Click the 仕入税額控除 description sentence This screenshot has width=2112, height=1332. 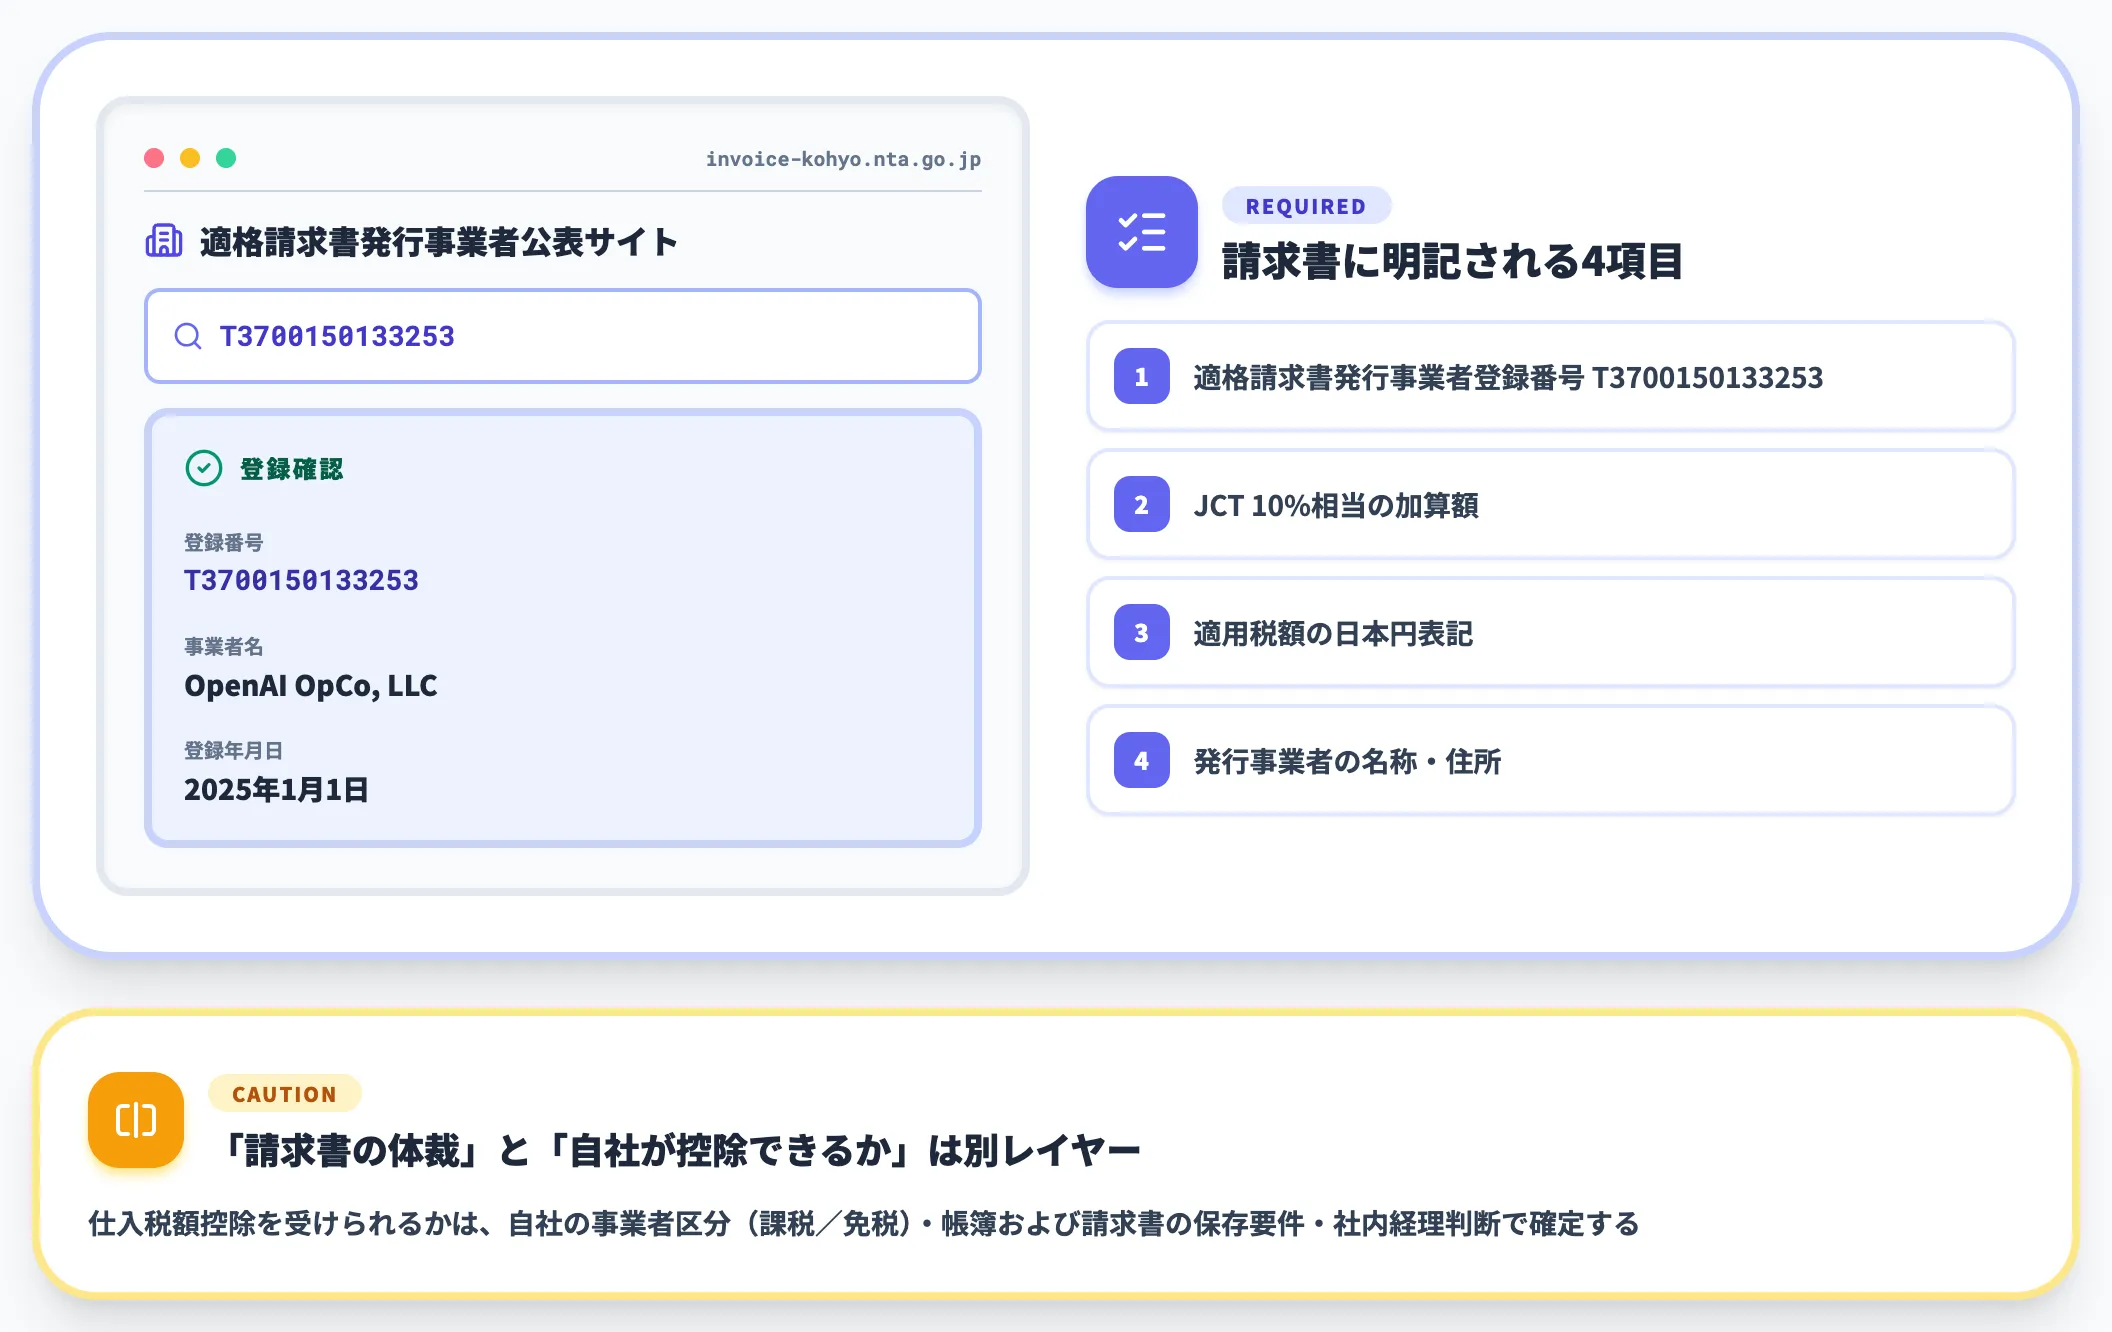point(864,1223)
